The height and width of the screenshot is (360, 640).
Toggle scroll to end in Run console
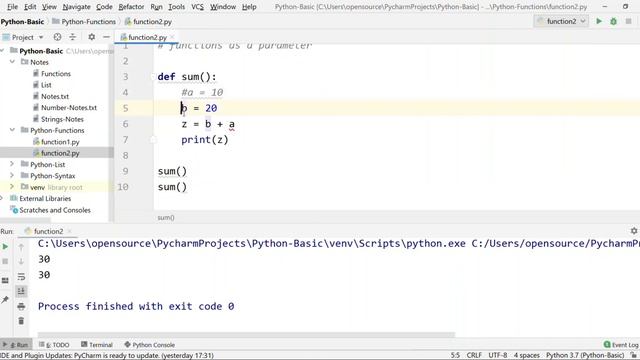click(x=21, y=291)
